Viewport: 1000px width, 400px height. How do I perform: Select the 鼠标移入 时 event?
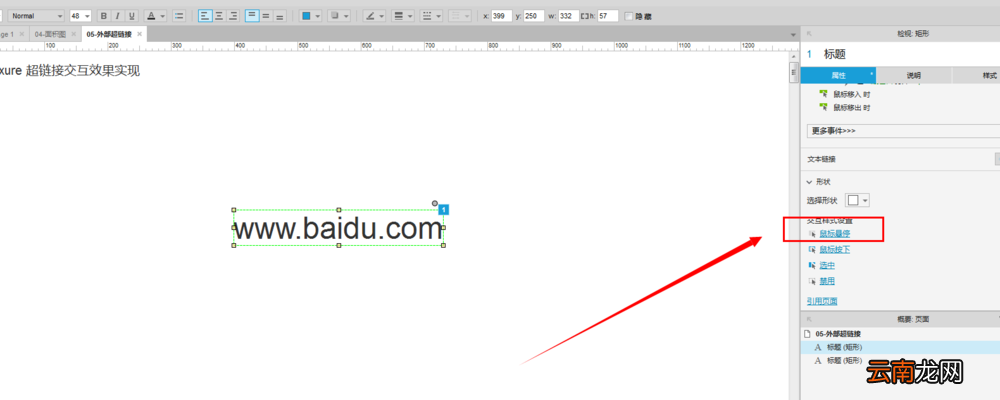point(852,94)
